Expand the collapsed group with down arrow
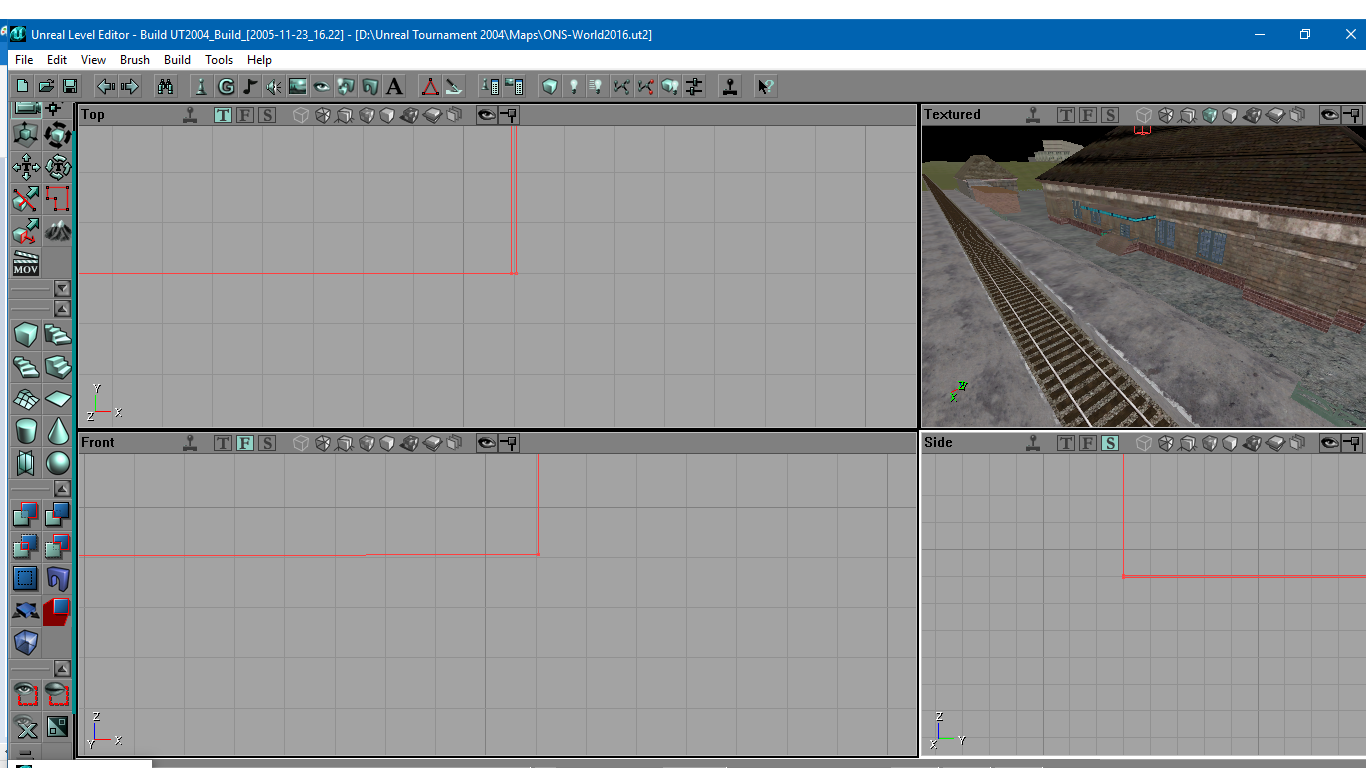Screen dimensions: 1366x768 click(x=62, y=288)
